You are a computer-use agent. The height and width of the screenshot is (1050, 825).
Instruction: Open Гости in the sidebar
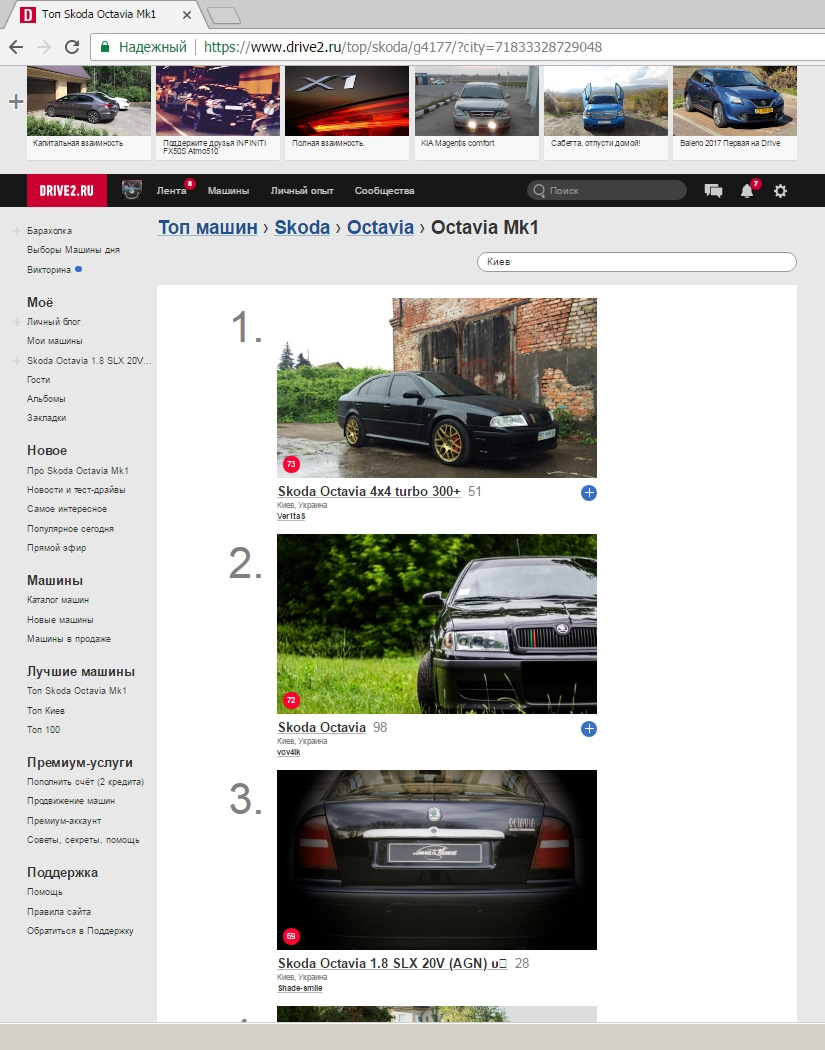[38, 380]
